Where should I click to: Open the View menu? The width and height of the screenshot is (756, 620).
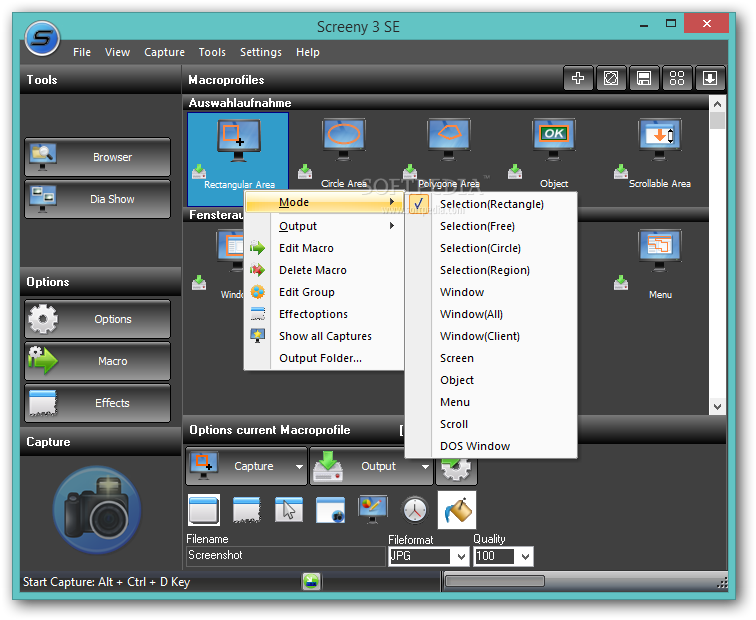click(118, 52)
